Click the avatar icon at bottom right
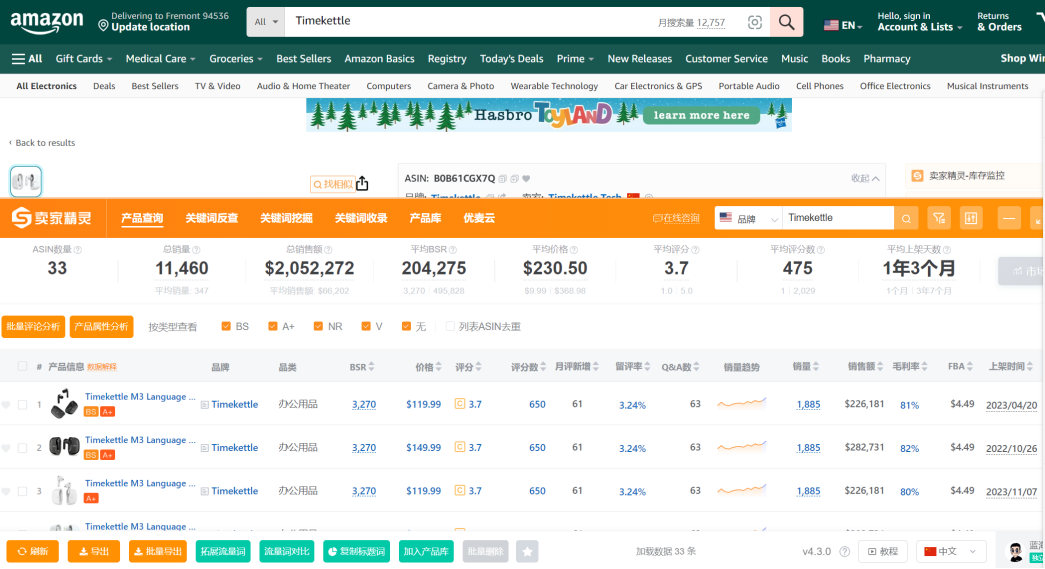1045x569 pixels. pyautogui.click(x=1015, y=551)
